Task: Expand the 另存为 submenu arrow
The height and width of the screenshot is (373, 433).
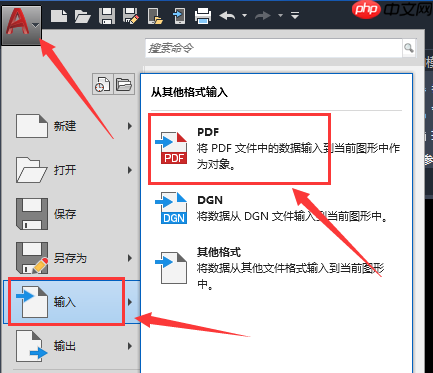Action: point(130,258)
